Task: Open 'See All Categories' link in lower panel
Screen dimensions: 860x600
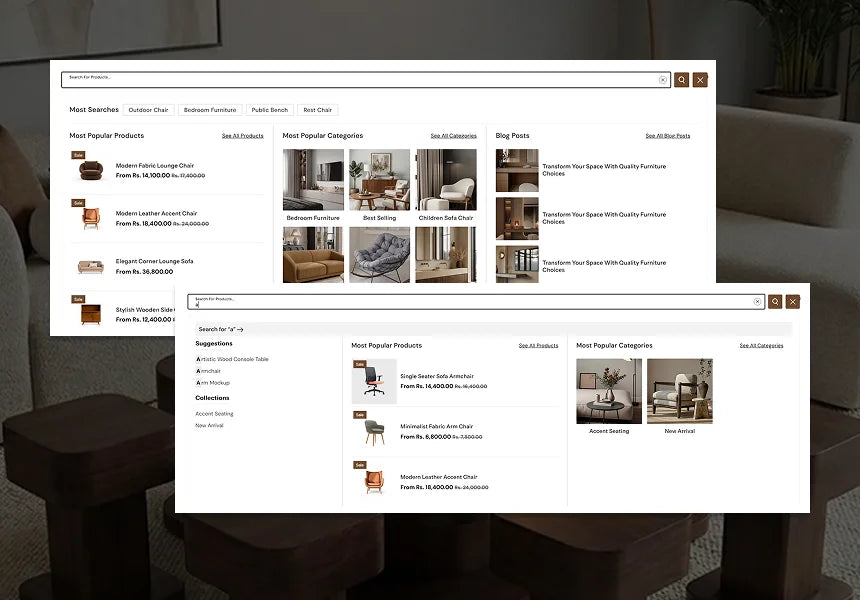Action: coord(761,346)
